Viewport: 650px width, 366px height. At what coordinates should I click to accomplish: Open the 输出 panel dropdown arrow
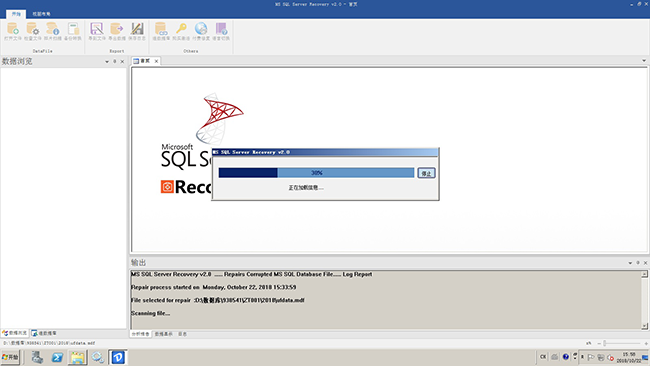[x=630, y=263]
